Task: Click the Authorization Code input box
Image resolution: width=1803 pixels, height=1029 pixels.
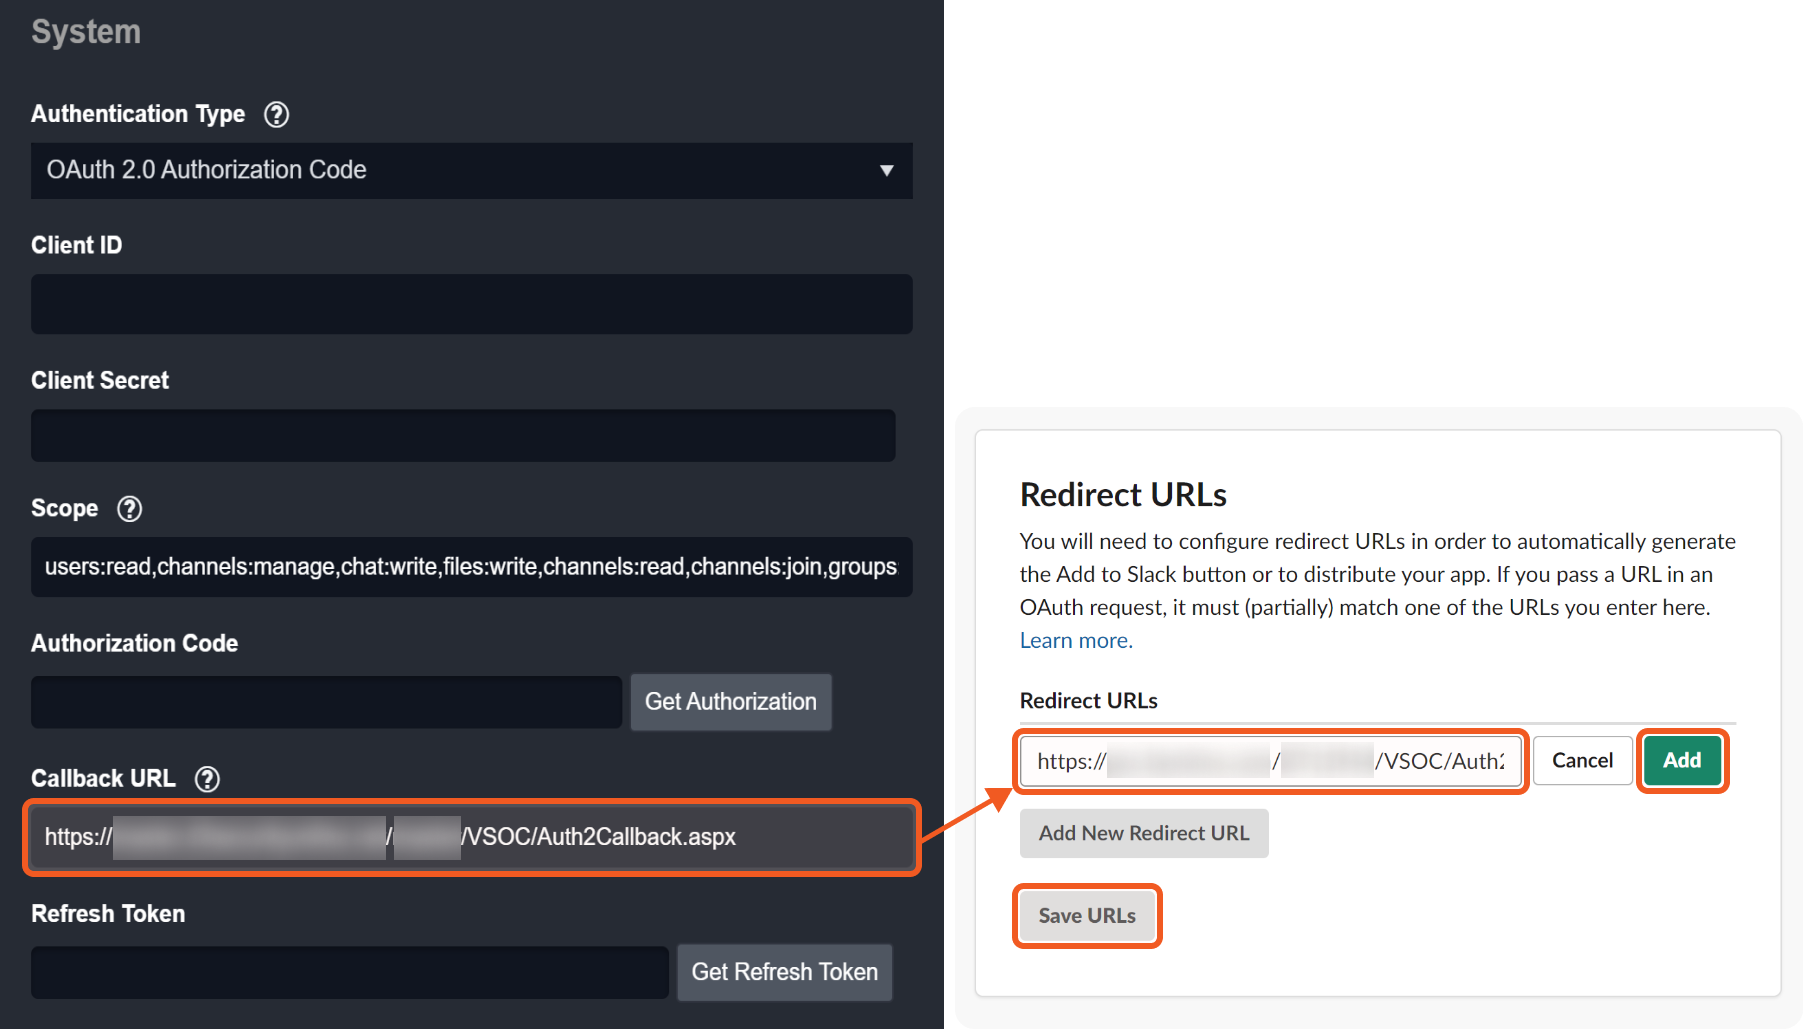Action: 326,702
